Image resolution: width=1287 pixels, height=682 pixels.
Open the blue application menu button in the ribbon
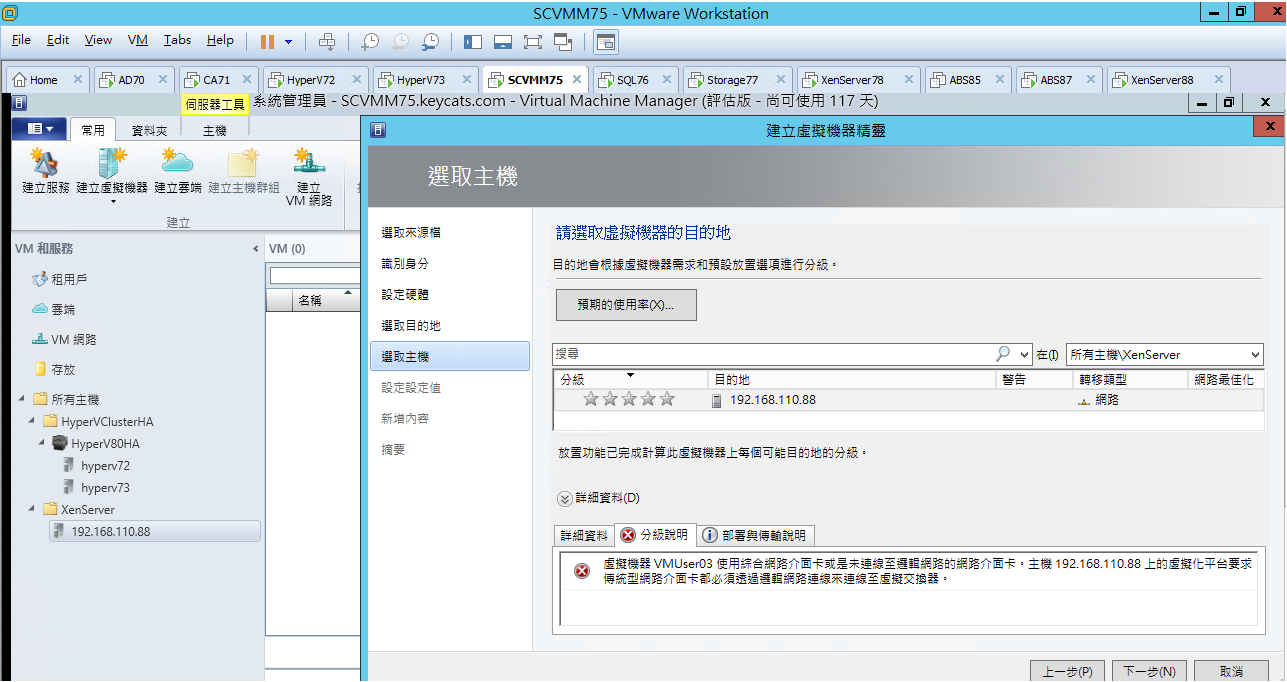(41, 129)
